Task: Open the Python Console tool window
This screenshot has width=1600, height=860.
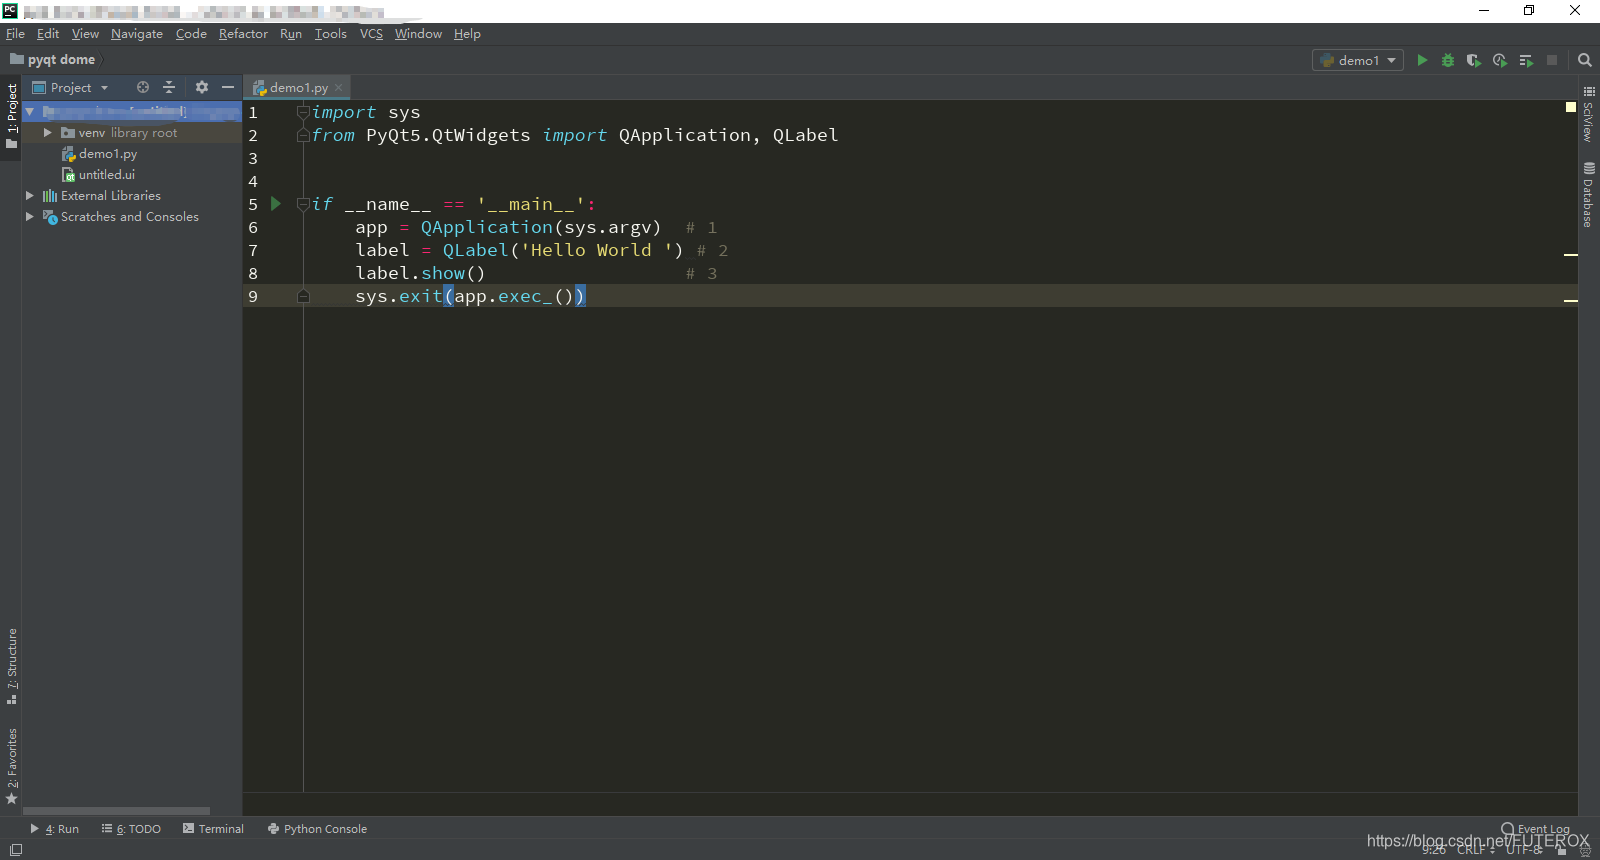Action: tap(317, 829)
